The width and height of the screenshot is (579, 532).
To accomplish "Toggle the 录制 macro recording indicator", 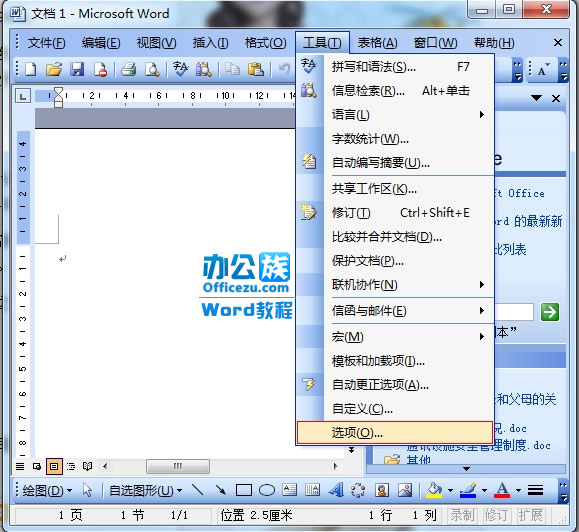I will click(x=462, y=515).
